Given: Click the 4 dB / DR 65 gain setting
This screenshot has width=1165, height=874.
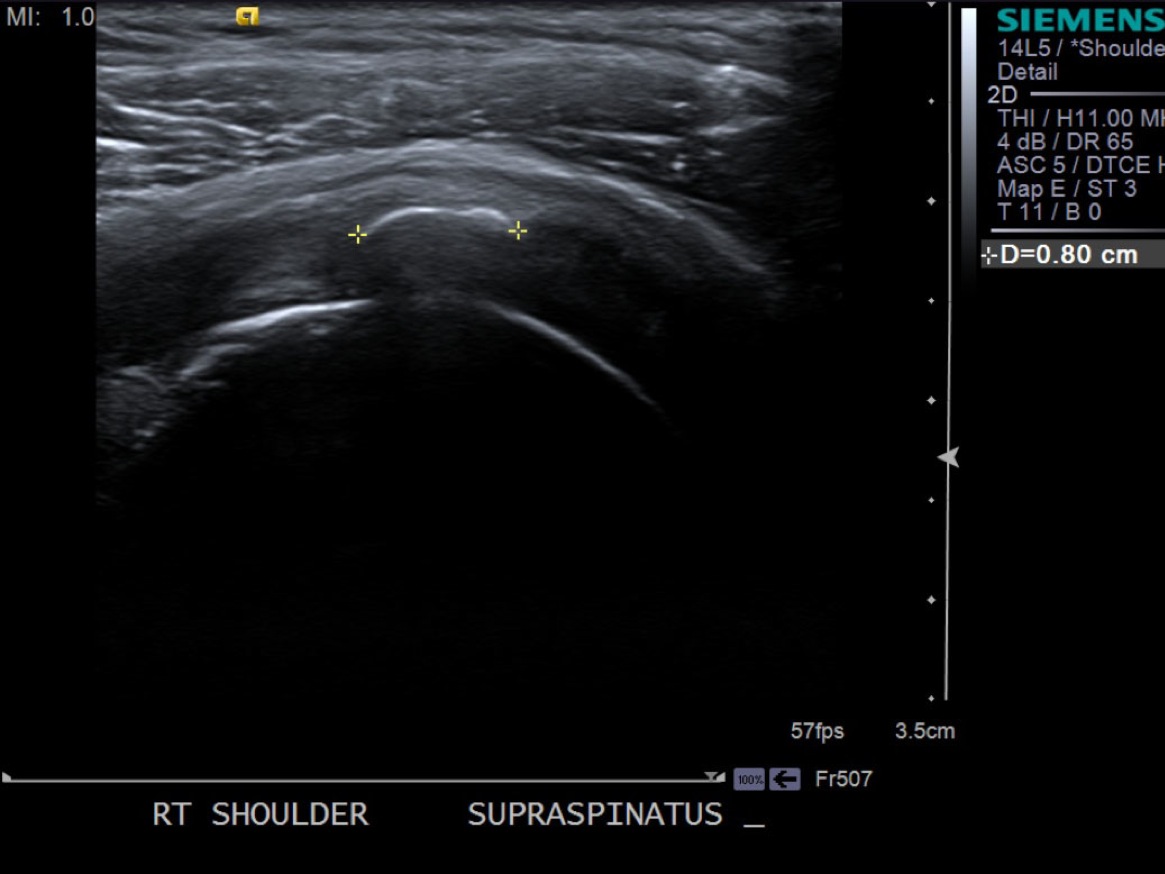Looking at the screenshot, I should 1065,142.
